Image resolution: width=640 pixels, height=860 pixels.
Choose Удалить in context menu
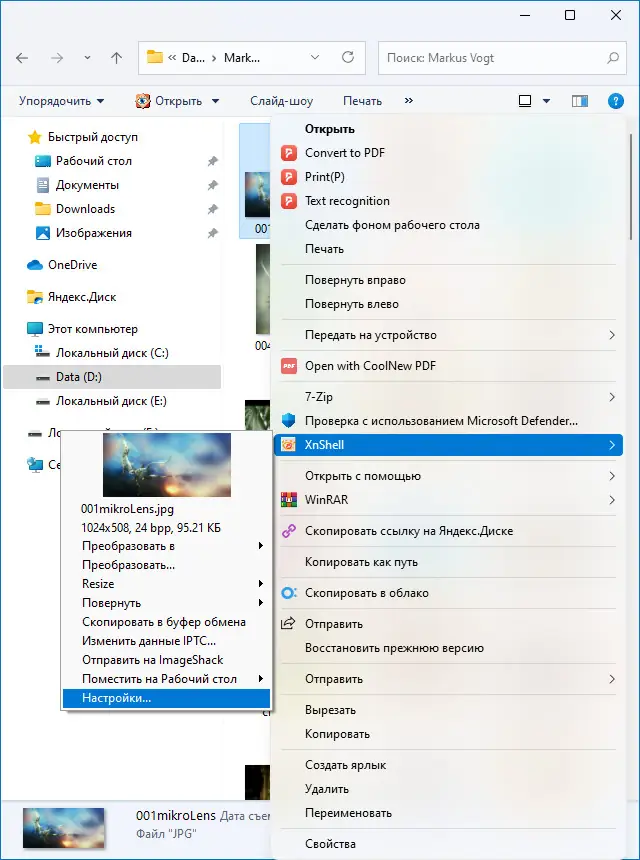point(449,789)
